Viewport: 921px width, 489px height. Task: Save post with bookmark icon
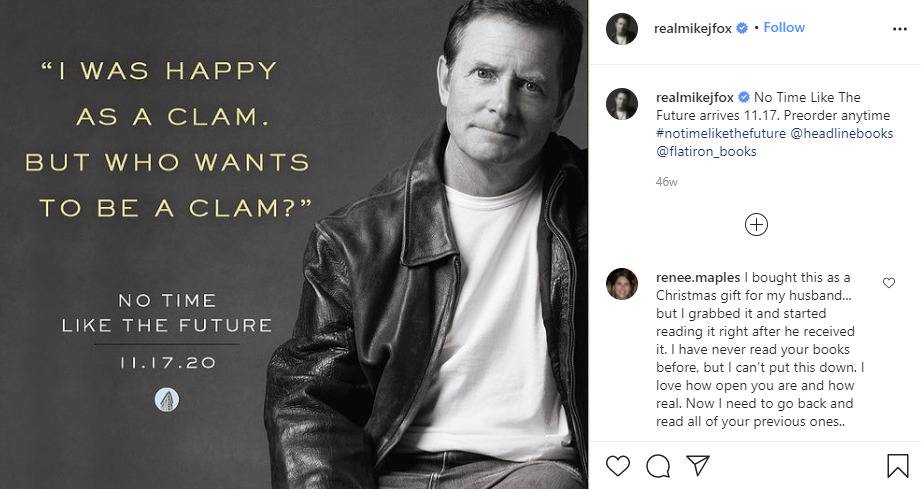(897, 466)
